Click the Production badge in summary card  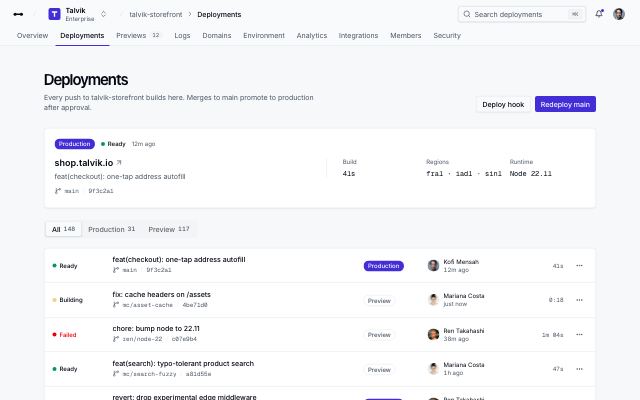74,144
